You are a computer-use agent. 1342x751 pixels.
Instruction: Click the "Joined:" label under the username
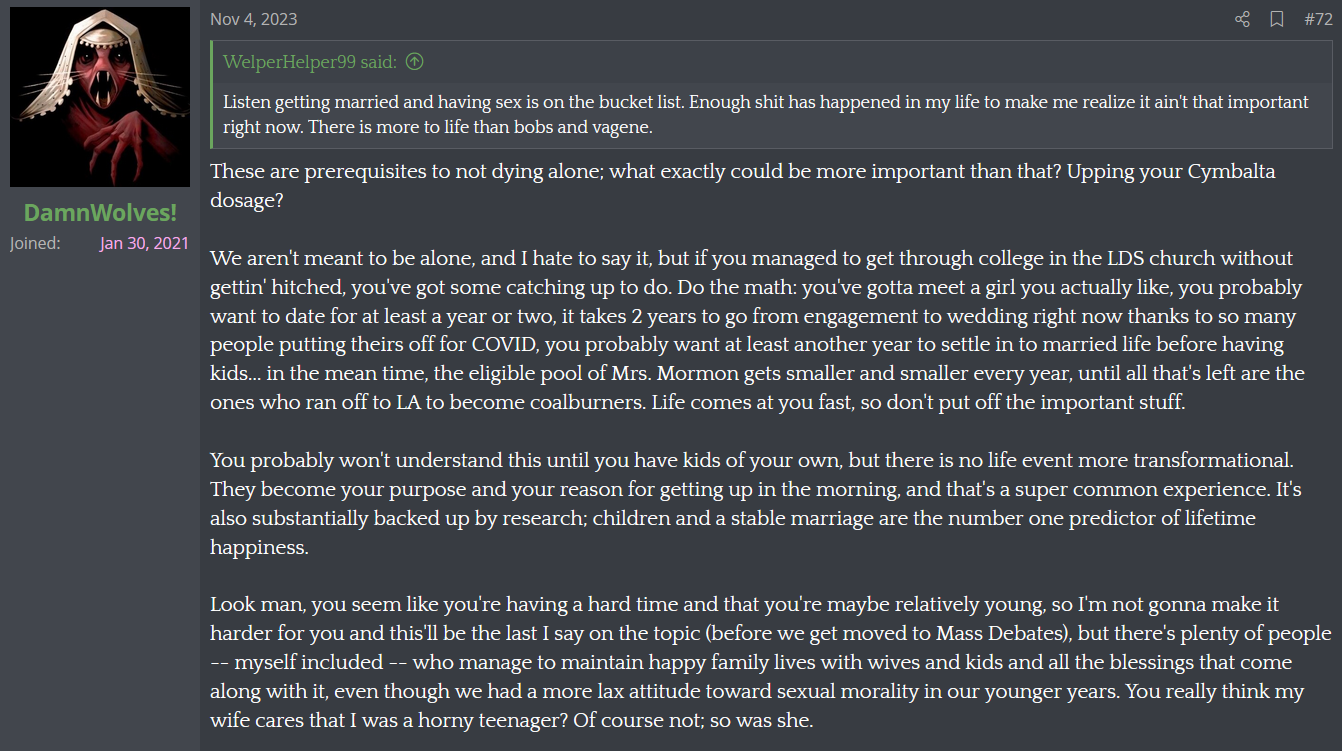(x=35, y=243)
